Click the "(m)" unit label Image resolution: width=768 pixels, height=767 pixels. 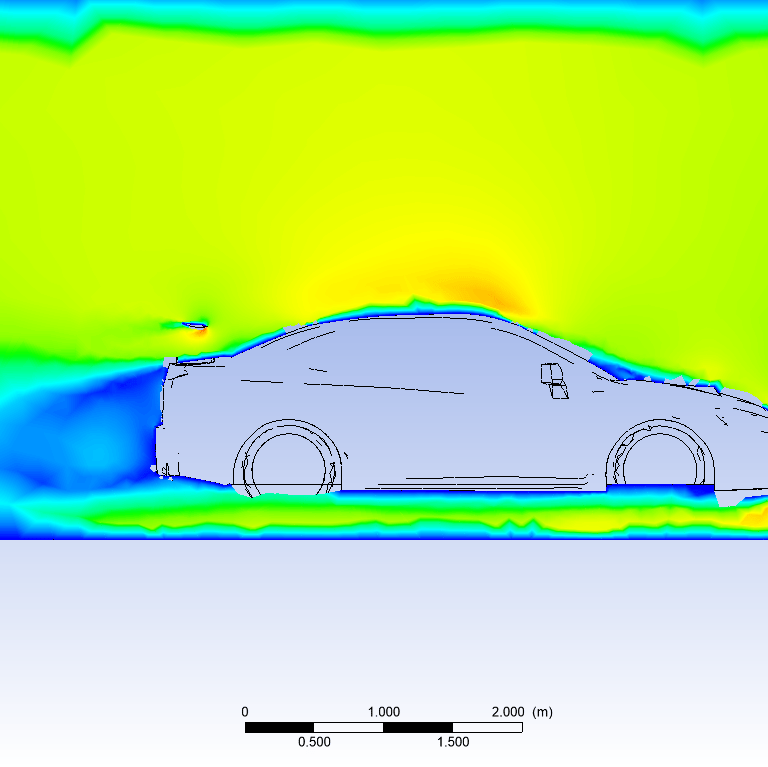coord(543,712)
